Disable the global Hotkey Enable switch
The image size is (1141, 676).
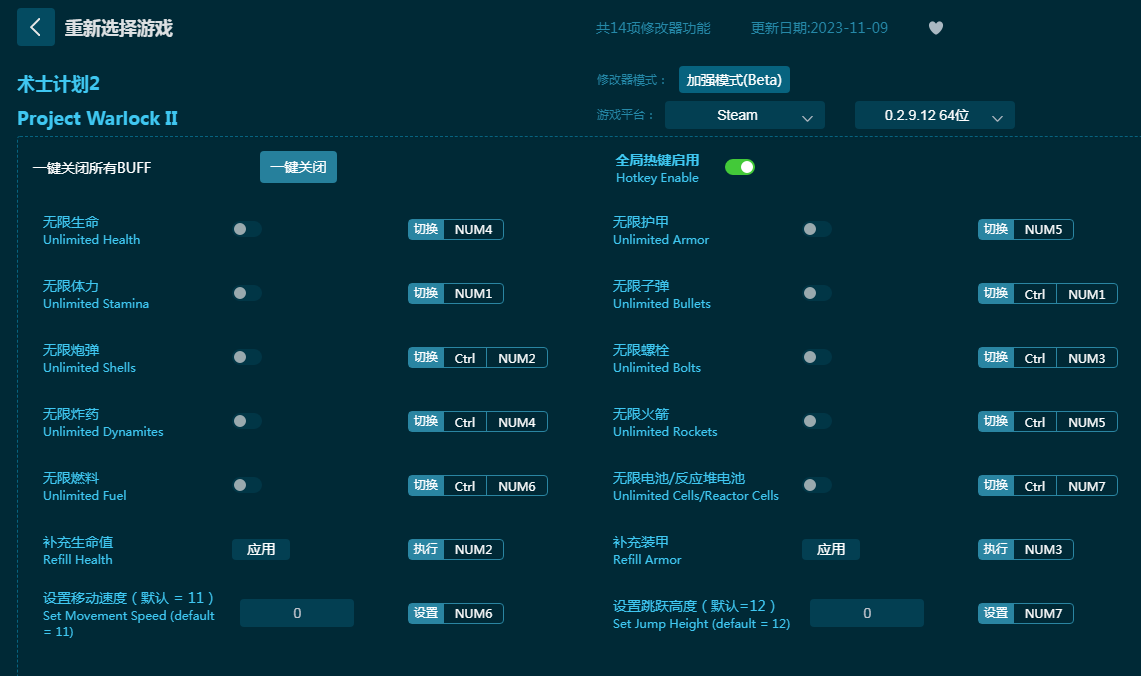tap(740, 167)
